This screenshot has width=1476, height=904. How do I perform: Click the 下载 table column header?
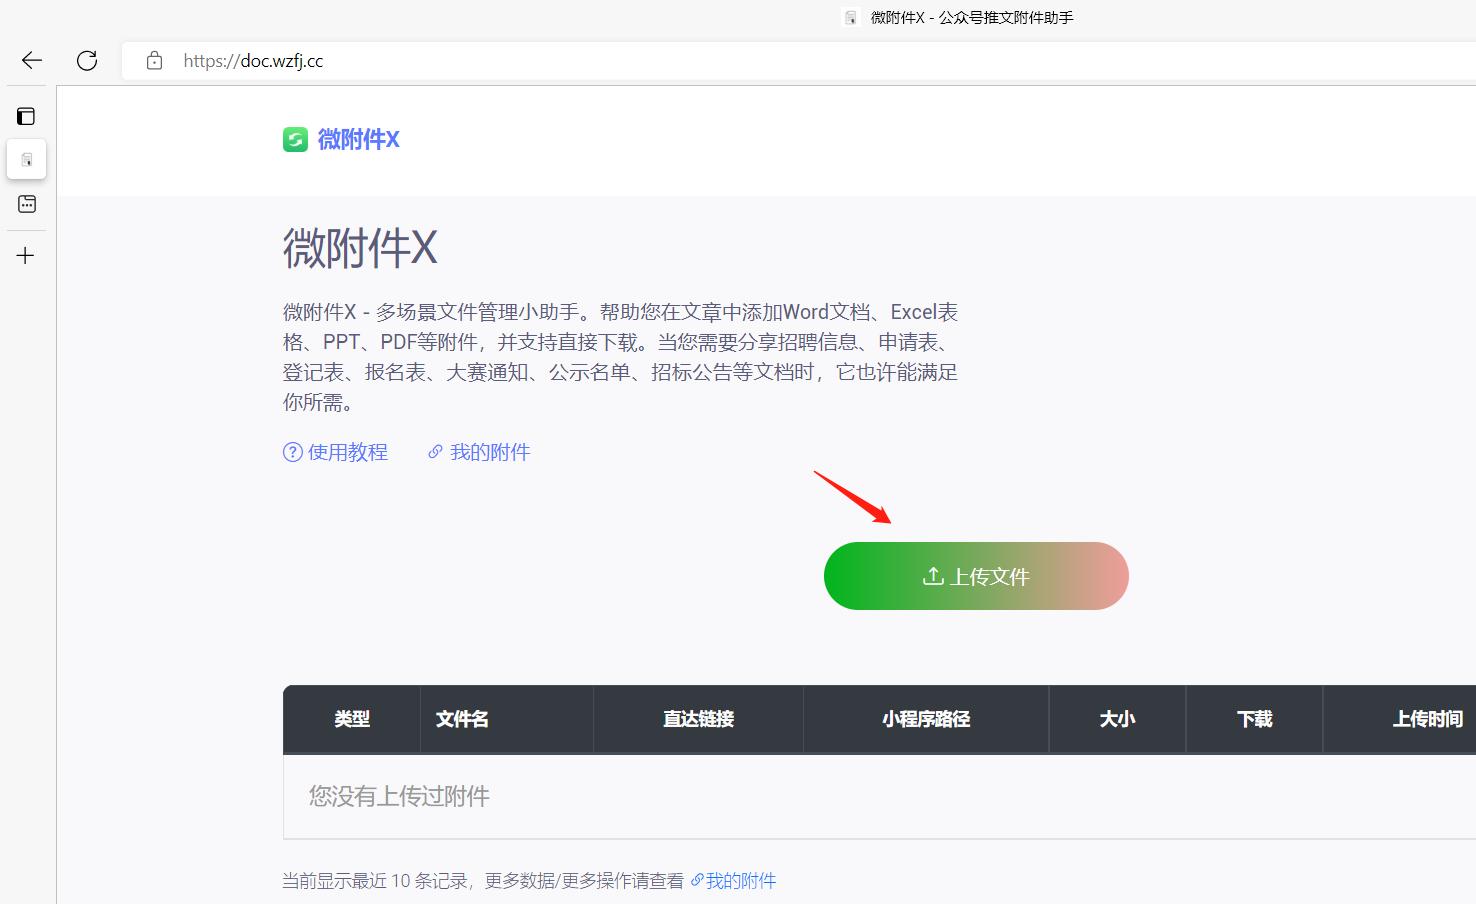click(x=1253, y=719)
